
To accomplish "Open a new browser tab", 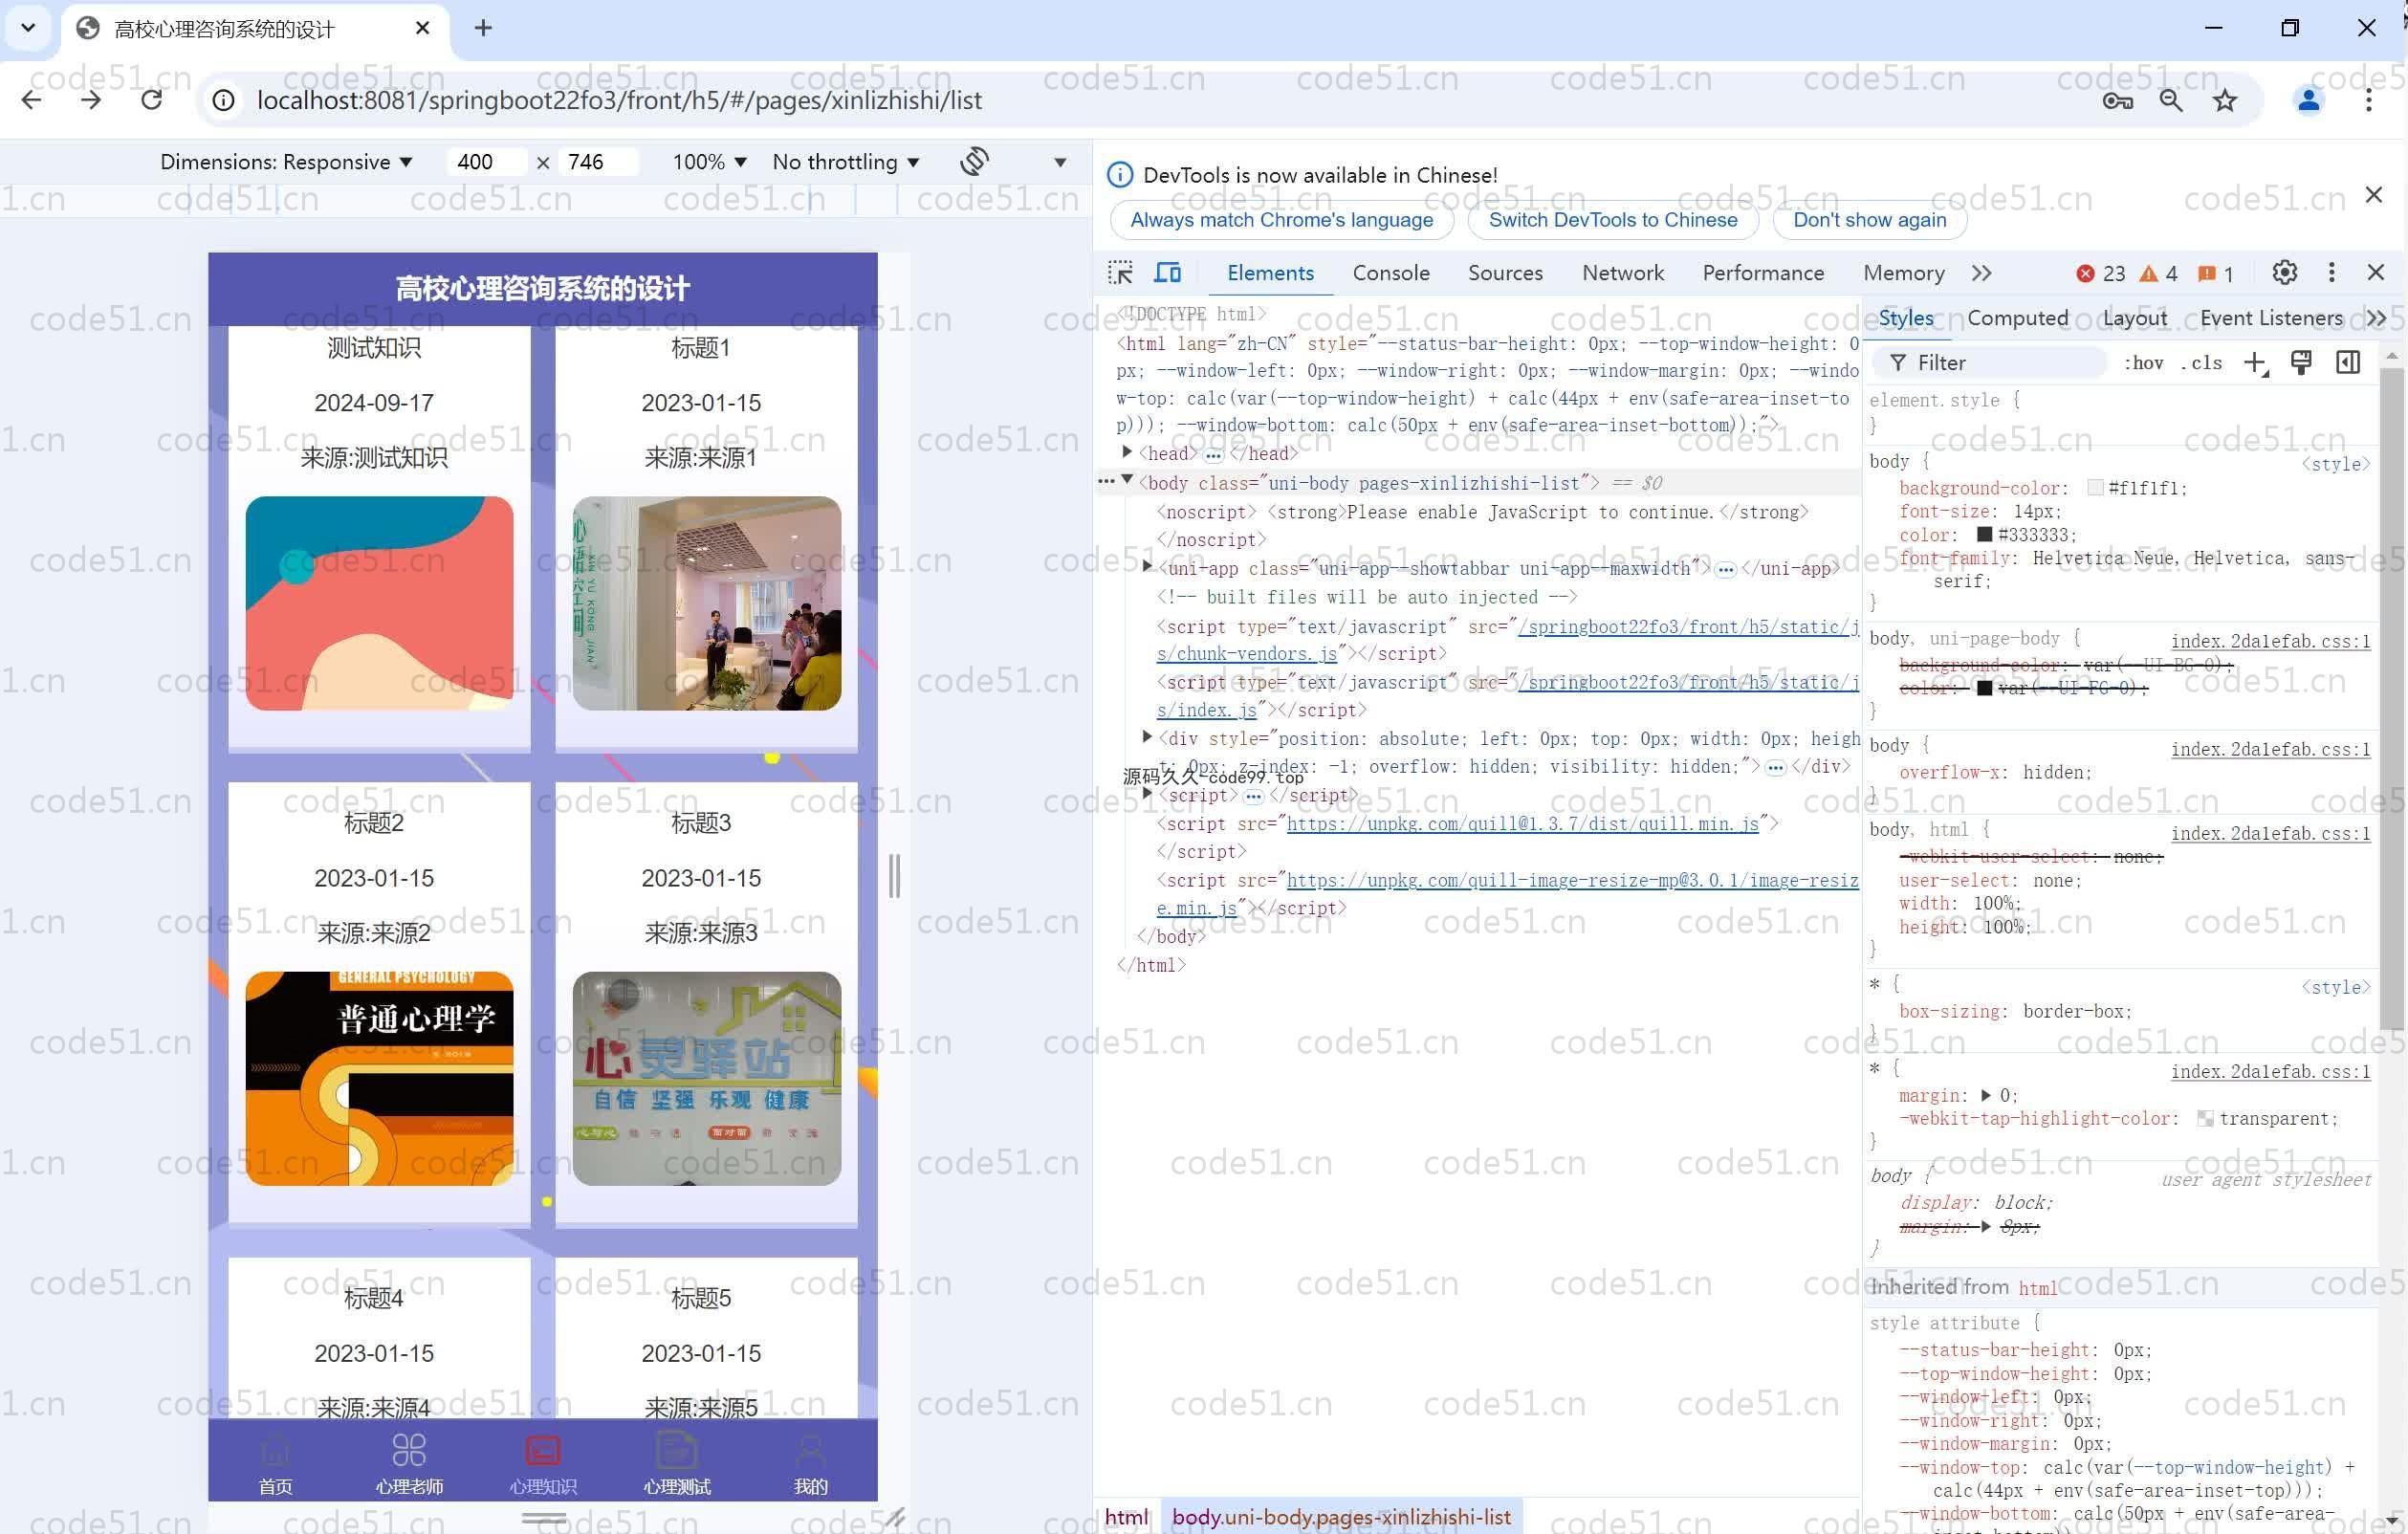I will pyautogui.click(x=483, y=28).
